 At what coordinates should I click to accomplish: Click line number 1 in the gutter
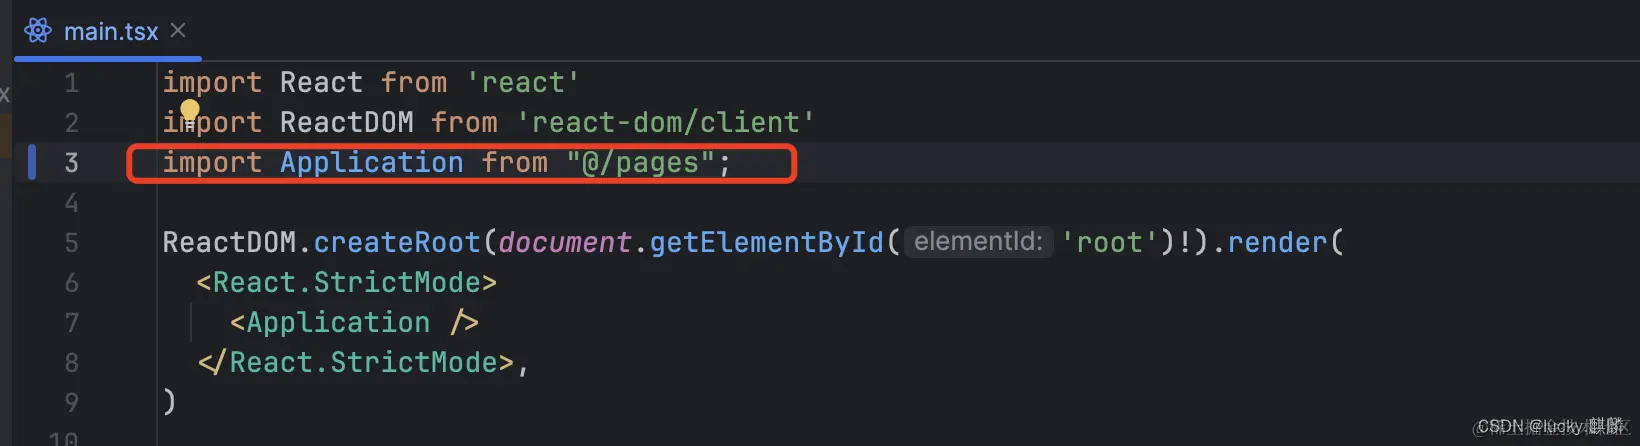click(72, 83)
